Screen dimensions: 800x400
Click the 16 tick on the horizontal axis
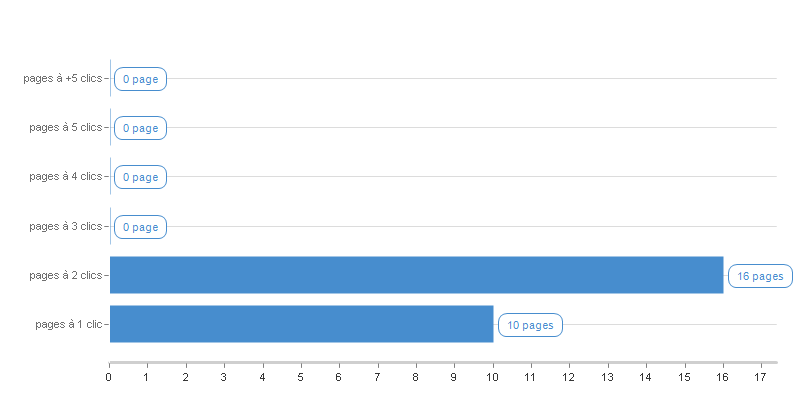722,378
